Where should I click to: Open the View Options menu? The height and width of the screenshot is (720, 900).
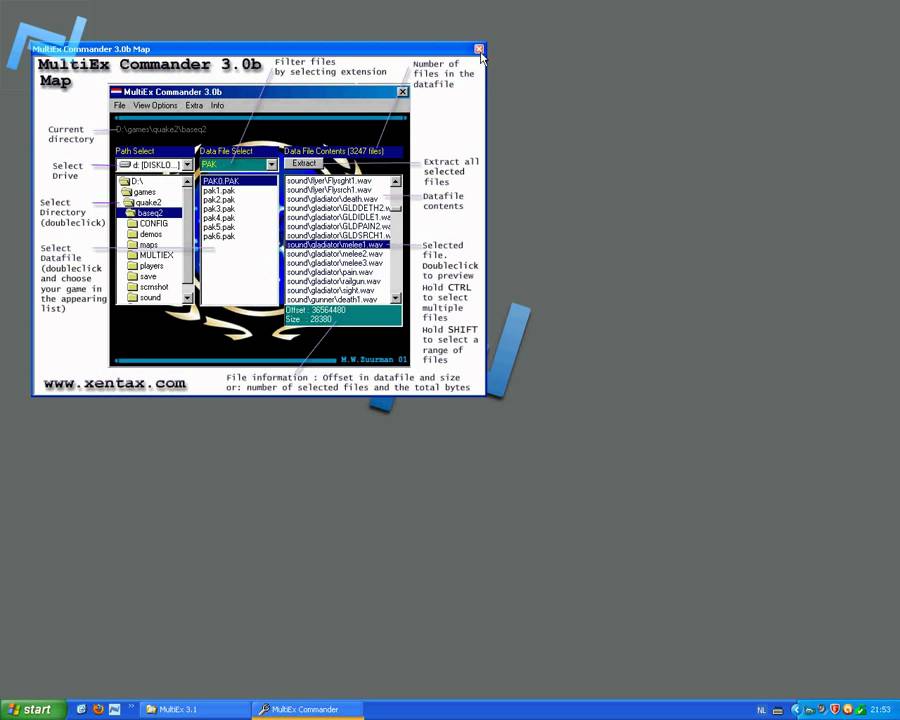155,106
